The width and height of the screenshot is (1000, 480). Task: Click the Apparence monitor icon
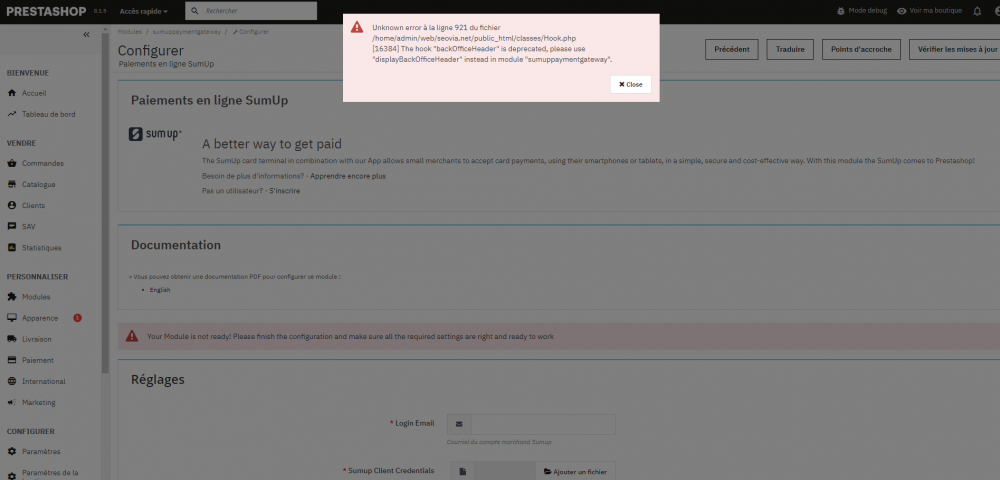(11, 318)
